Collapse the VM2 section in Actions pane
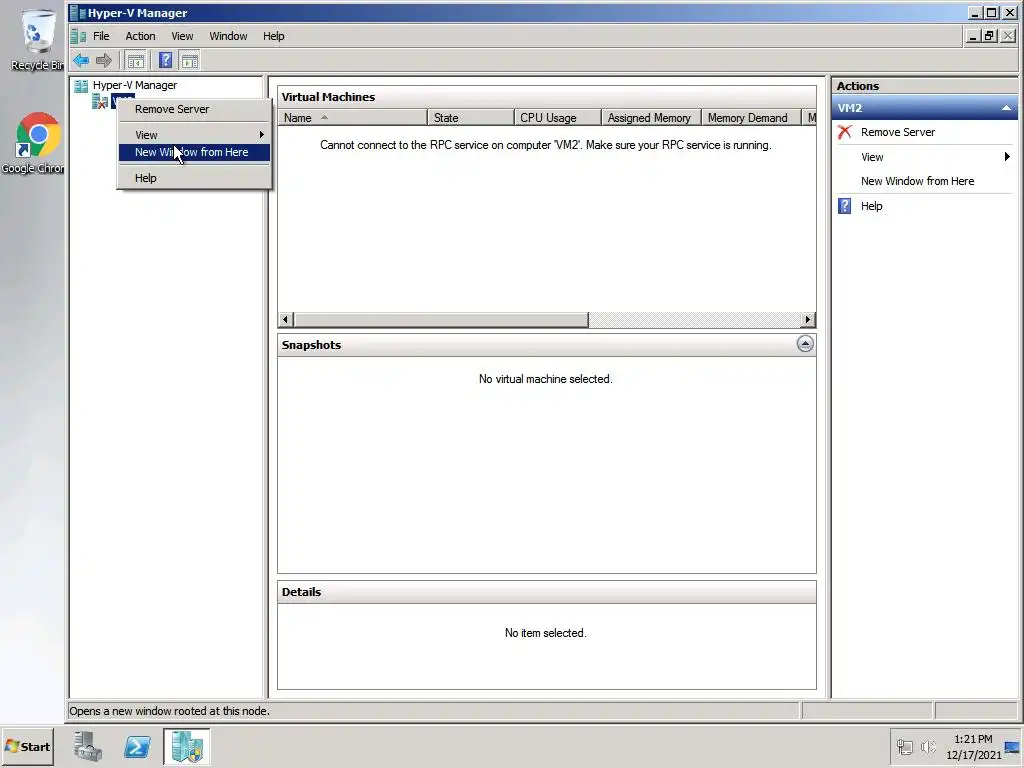Image resolution: width=1024 pixels, height=768 pixels. pos(1006,108)
